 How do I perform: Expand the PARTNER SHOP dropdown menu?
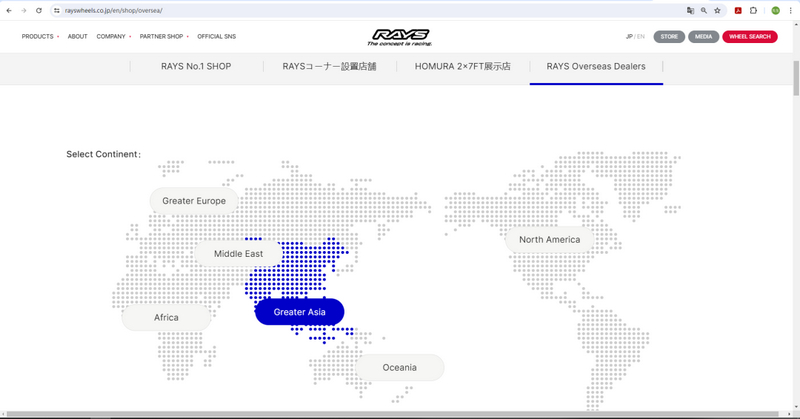(163, 37)
